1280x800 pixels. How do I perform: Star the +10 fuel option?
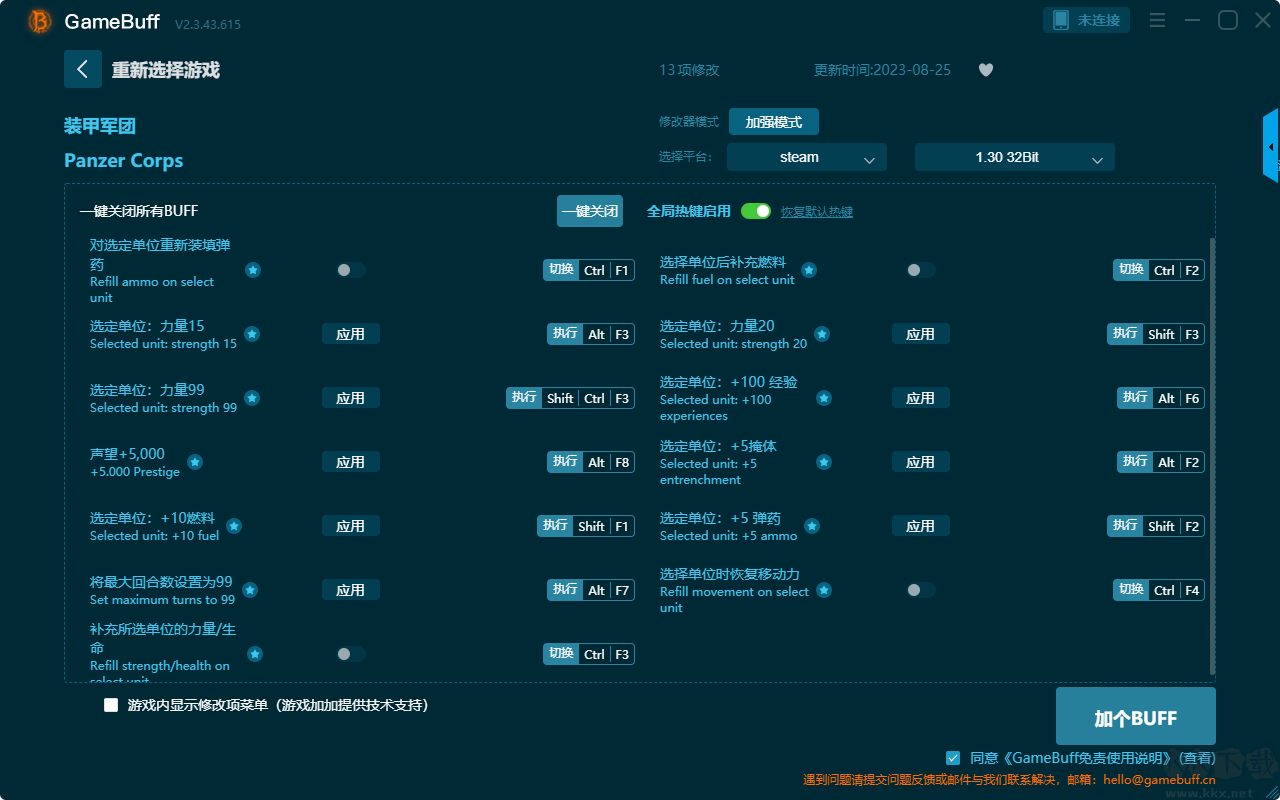click(234, 526)
